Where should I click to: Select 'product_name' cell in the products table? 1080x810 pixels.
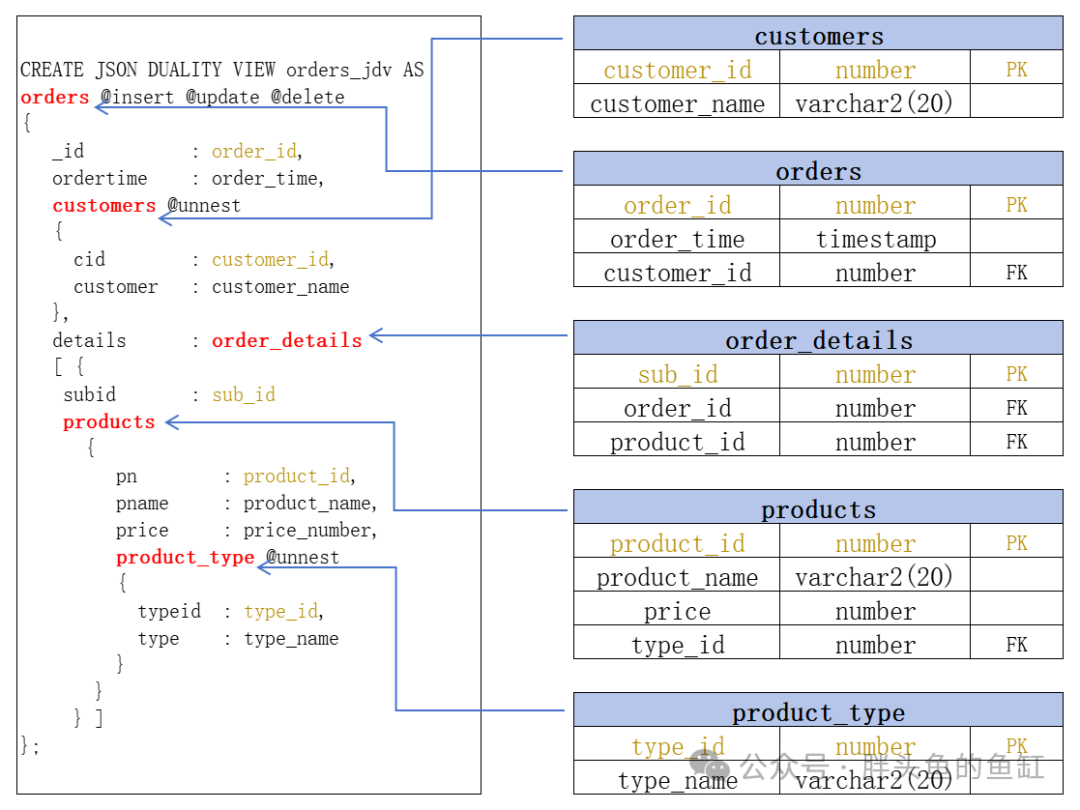[677, 574]
